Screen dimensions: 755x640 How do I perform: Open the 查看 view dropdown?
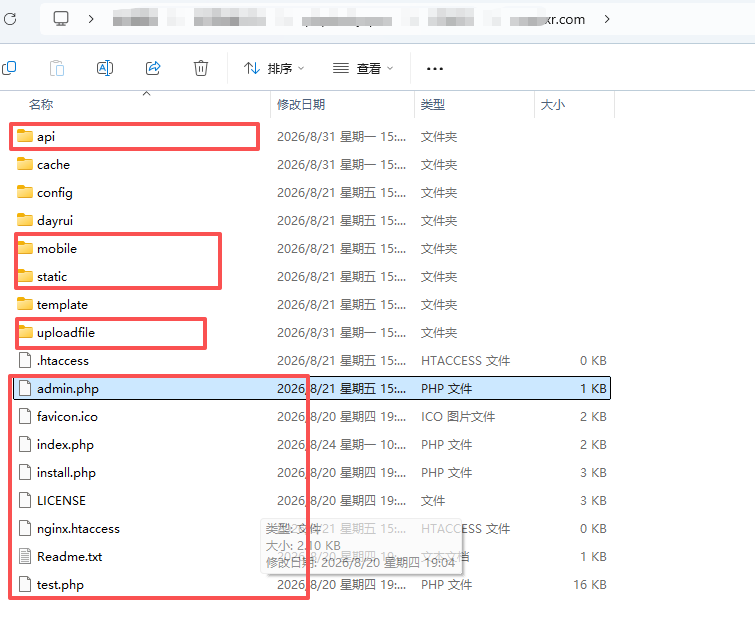[363, 68]
